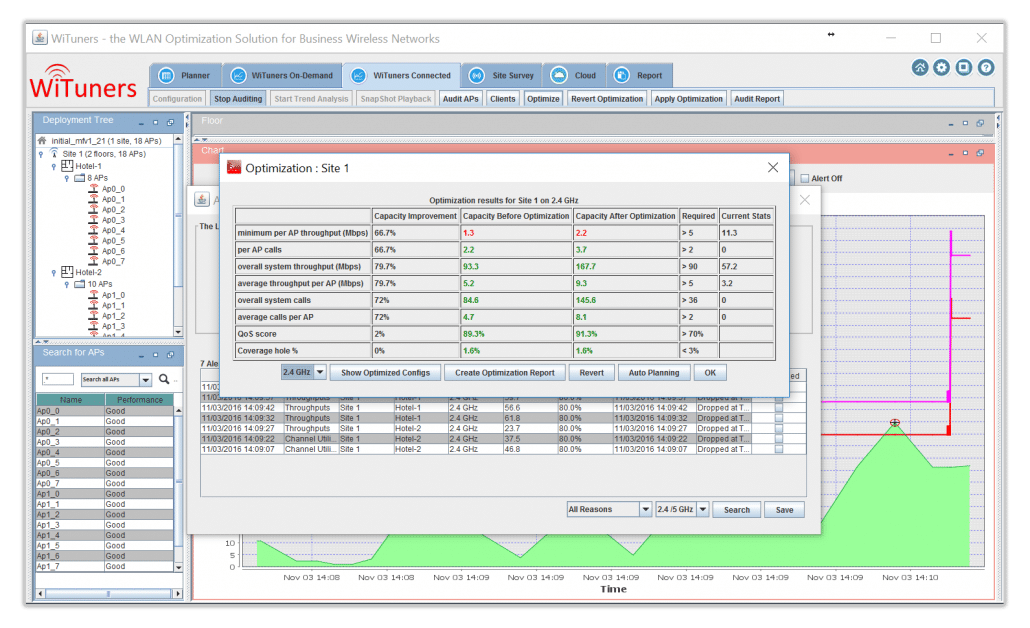Click Stop Auditing in the toolbar
Image resolution: width=1030 pixels, height=628 pixels.
point(238,99)
